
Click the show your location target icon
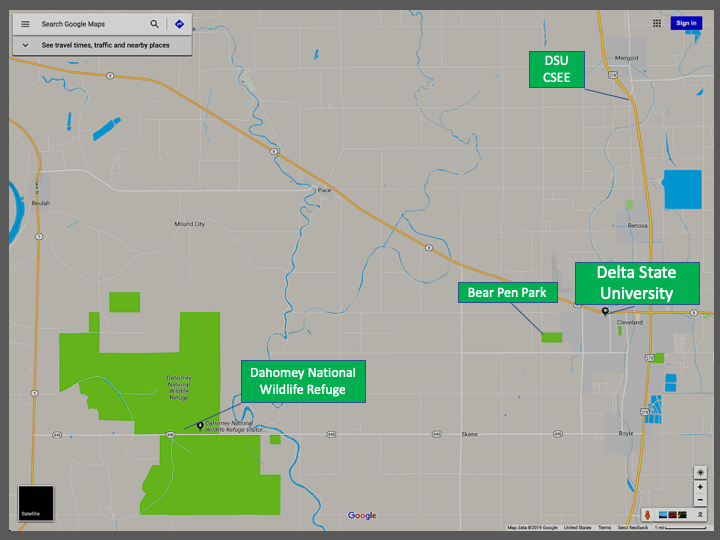coord(700,472)
